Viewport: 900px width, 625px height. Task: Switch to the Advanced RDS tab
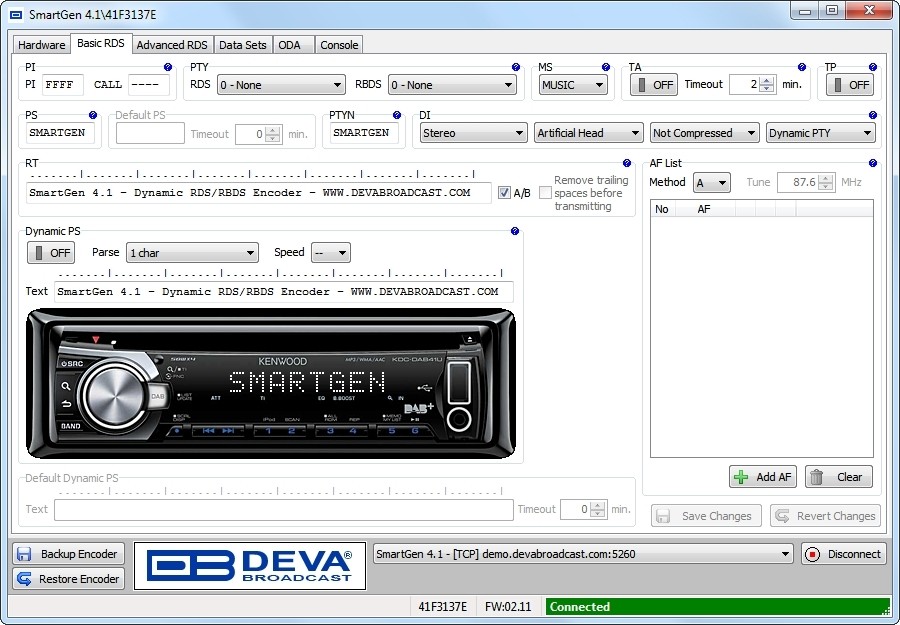(x=172, y=45)
